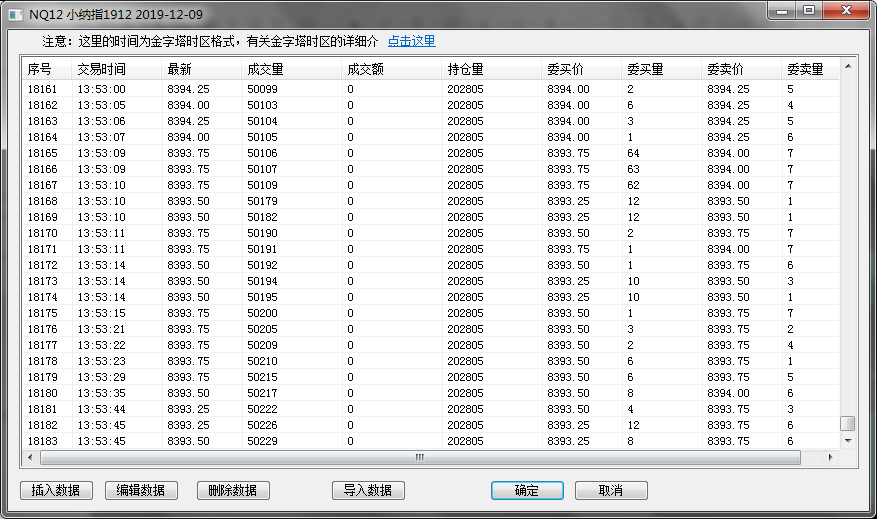Click the 成交额 value in row 18166
877x519 pixels.
tap(350, 169)
